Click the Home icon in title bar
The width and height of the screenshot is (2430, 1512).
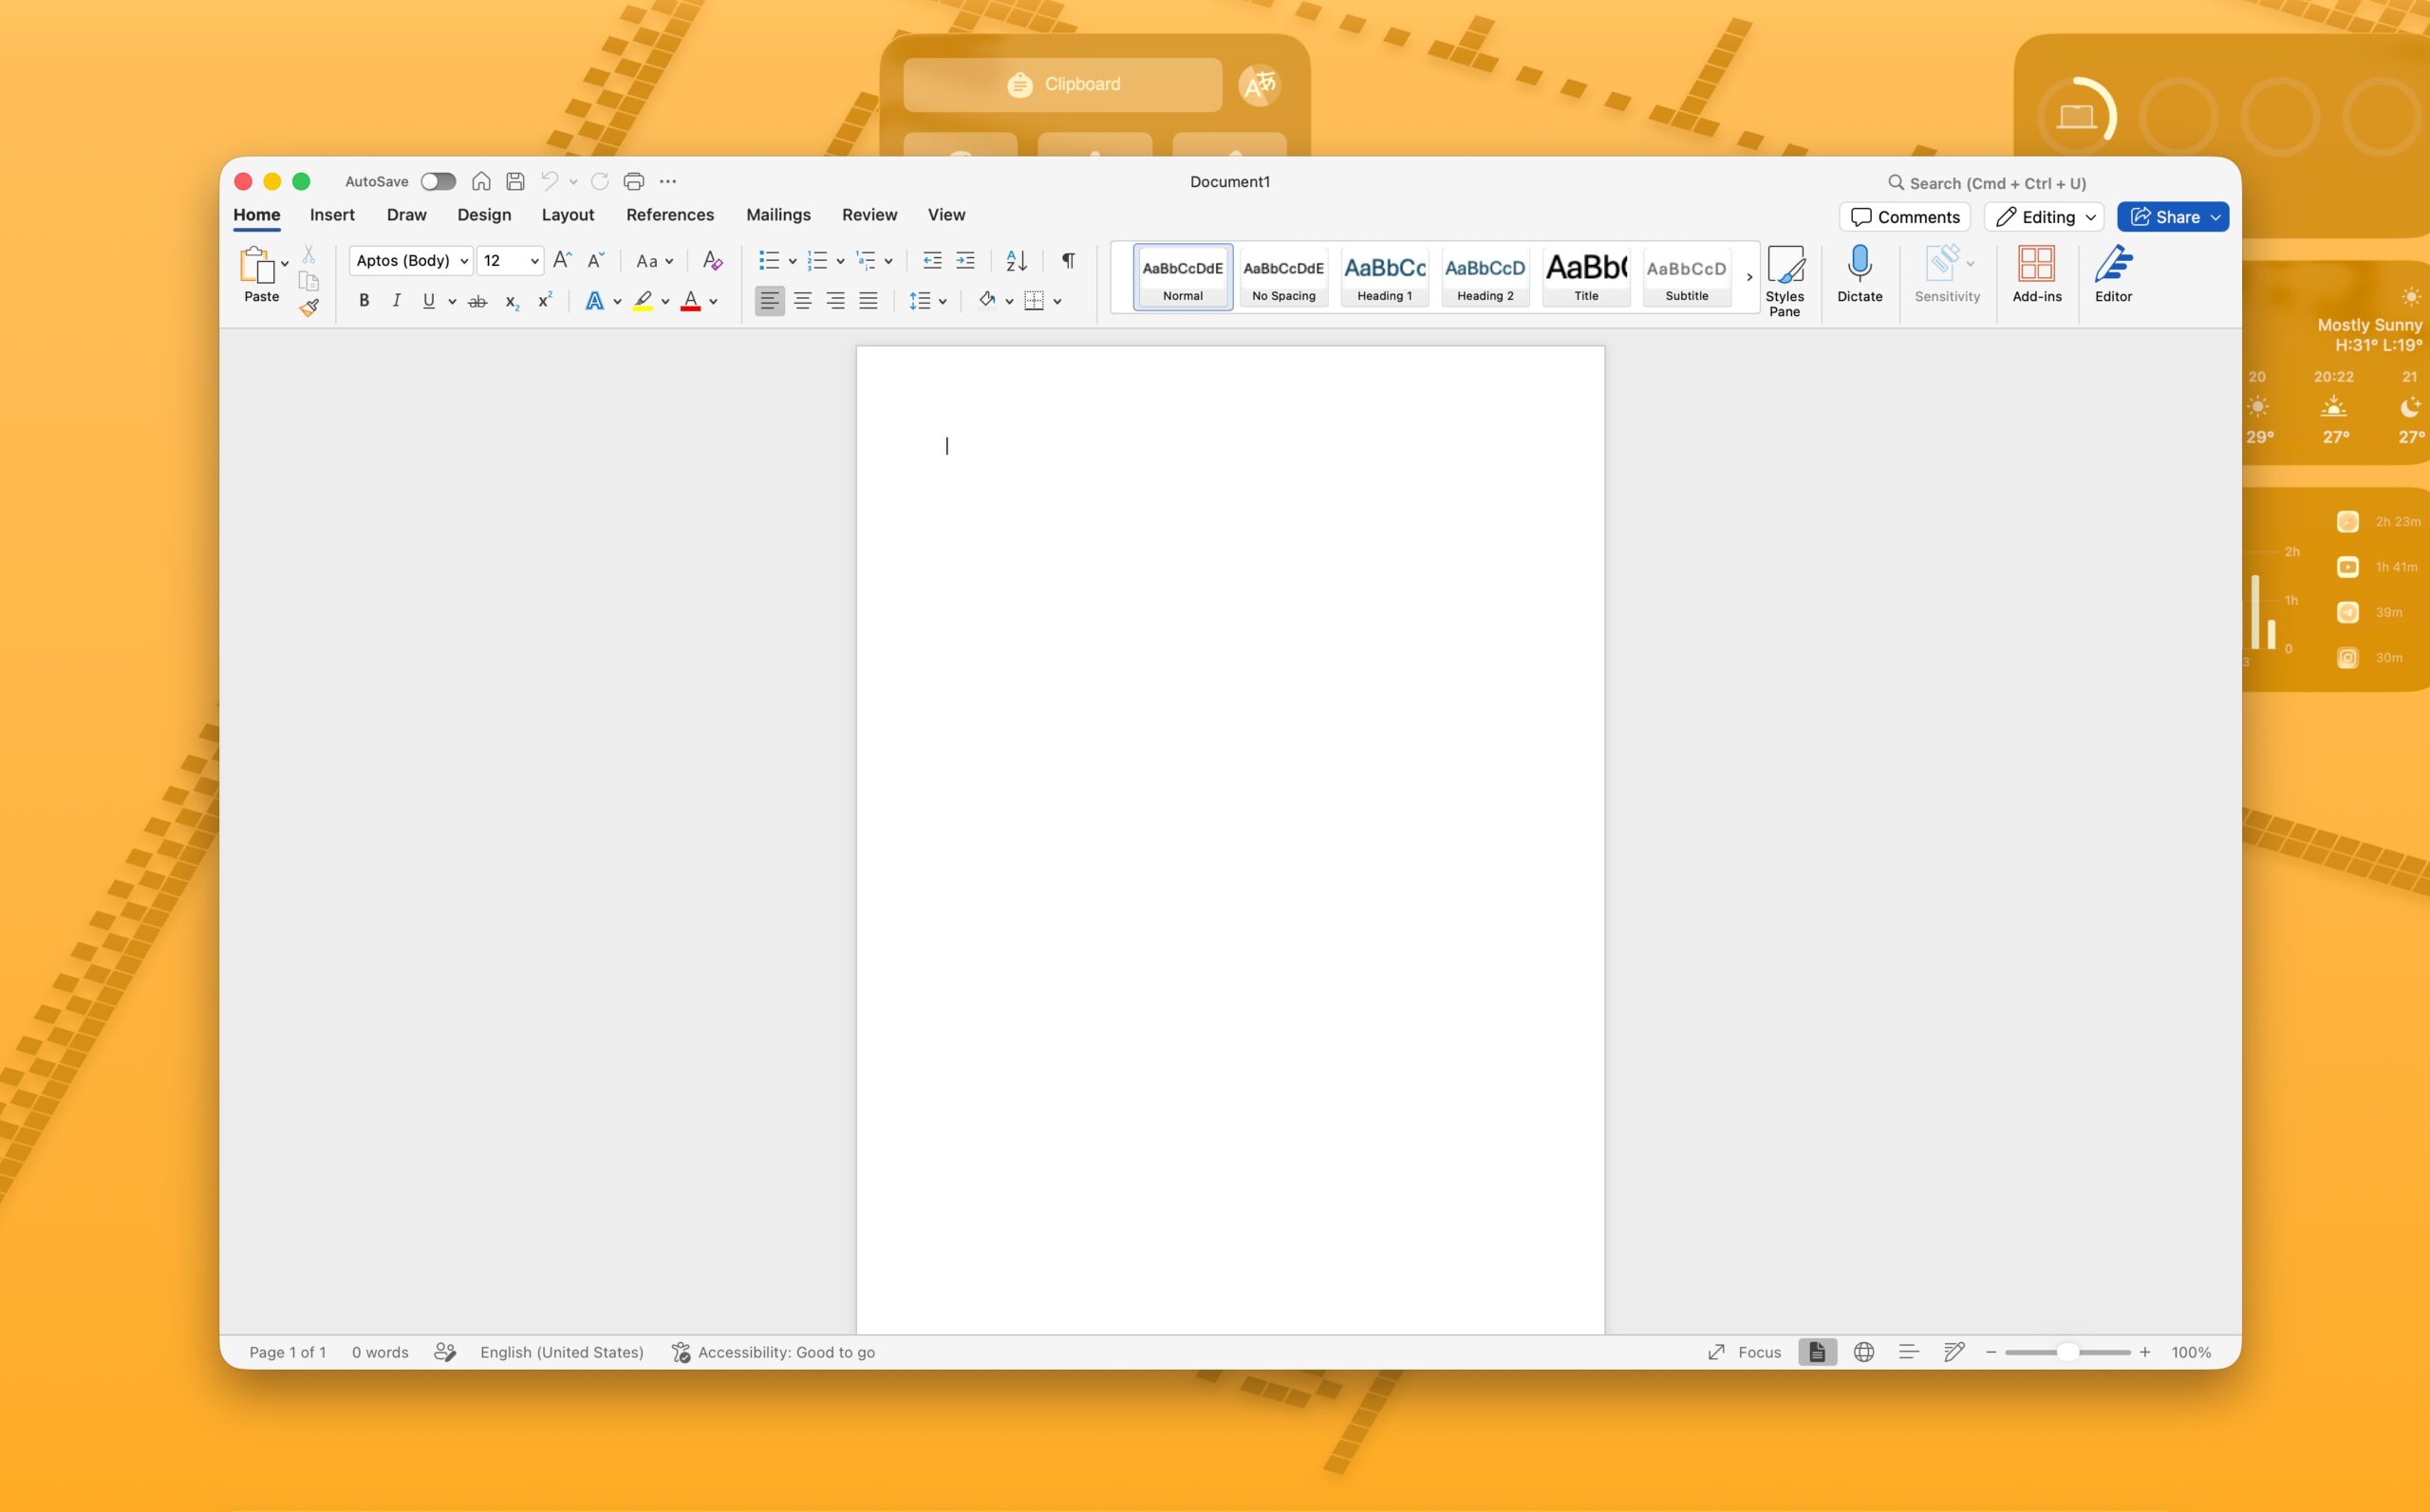(x=481, y=181)
